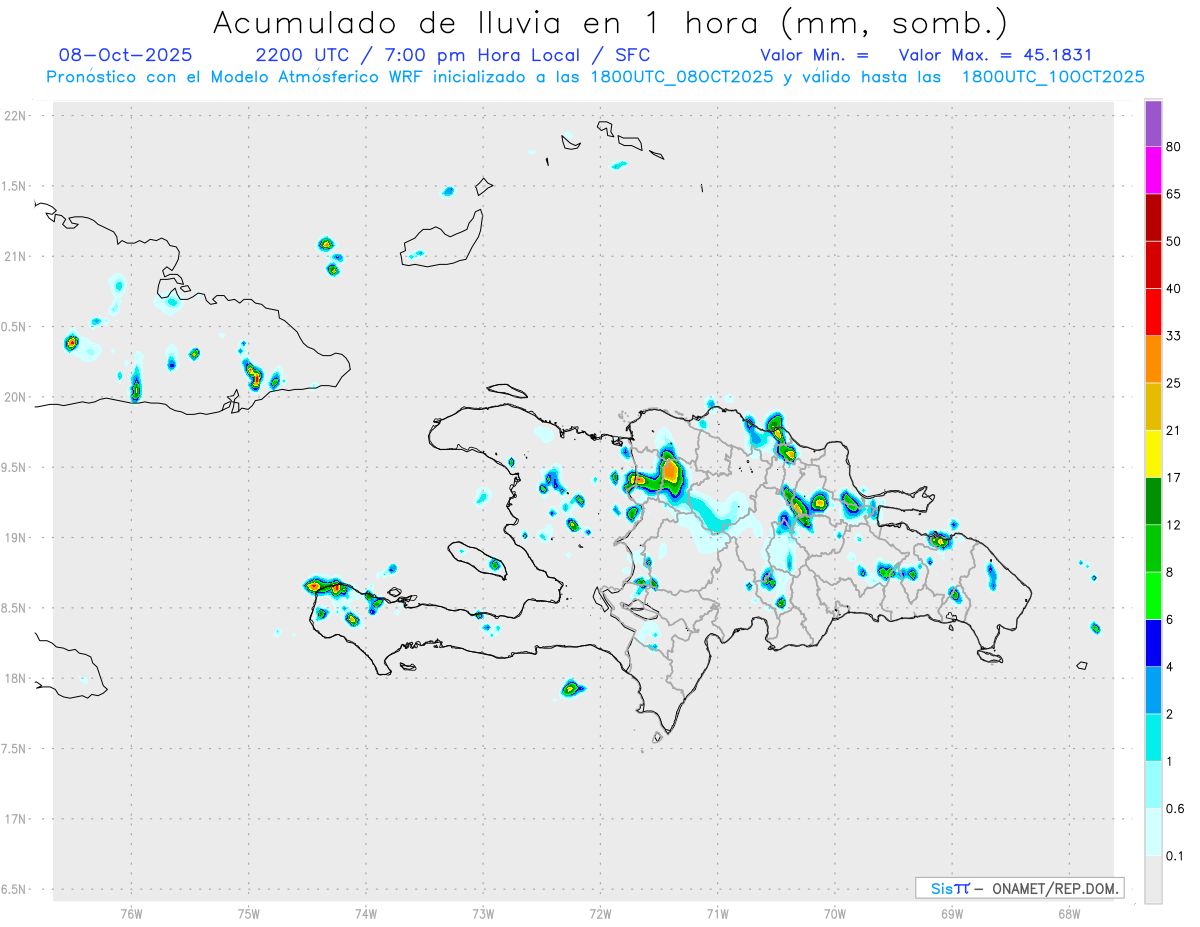Click the "21" color scale label
This screenshot has height=927, width=1200.
pos(1173,430)
